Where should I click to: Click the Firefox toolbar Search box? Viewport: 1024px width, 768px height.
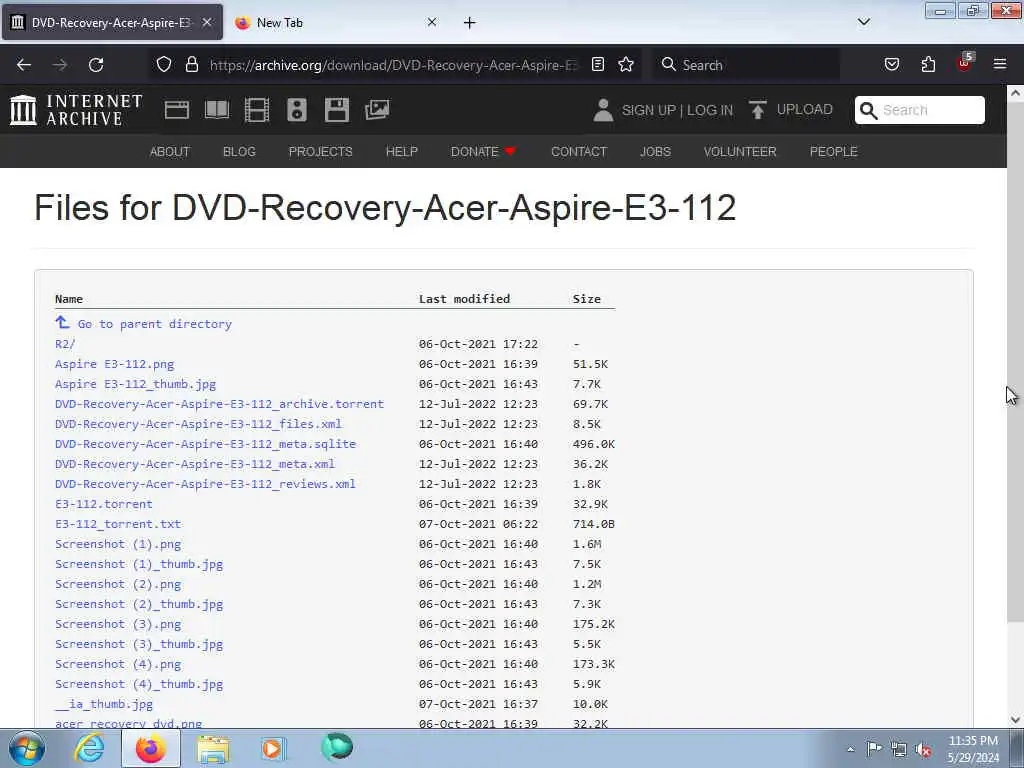(x=747, y=65)
